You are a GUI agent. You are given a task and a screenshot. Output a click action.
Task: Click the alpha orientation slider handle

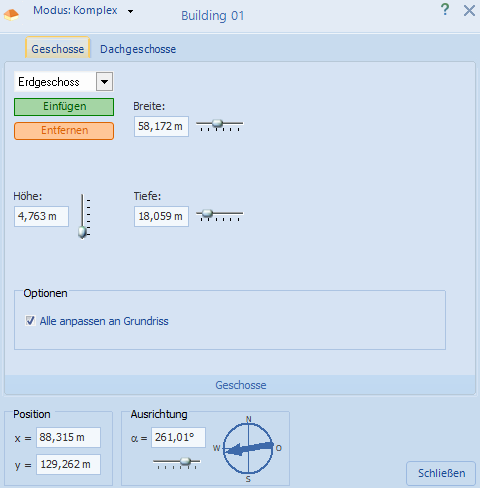185,461
